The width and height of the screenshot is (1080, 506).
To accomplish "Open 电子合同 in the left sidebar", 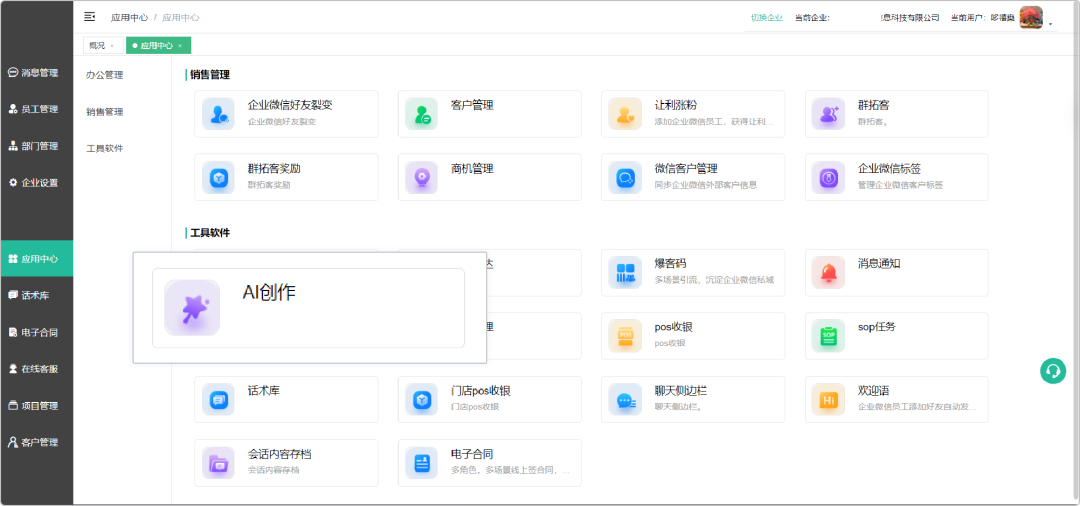I will click(x=33, y=333).
